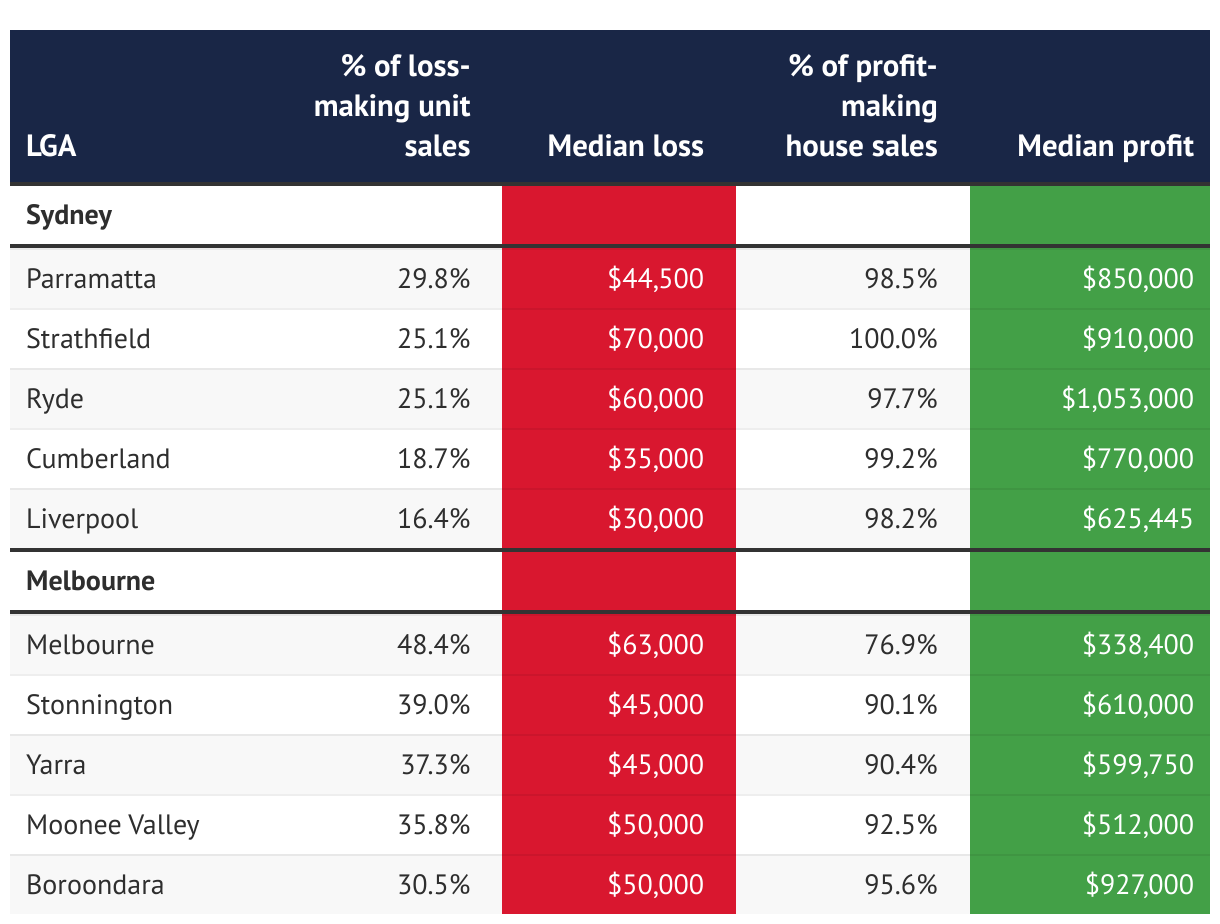Click Strathfield's 100.0% profit-making value

[893, 339]
